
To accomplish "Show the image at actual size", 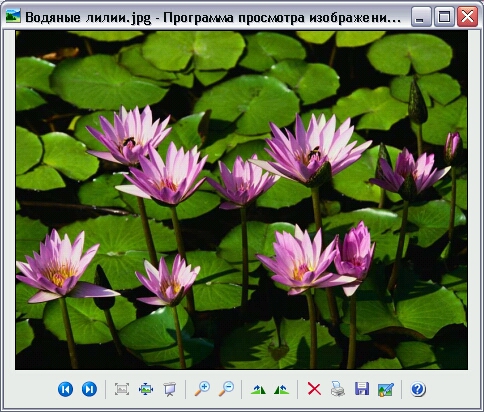I will pos(146,389).
